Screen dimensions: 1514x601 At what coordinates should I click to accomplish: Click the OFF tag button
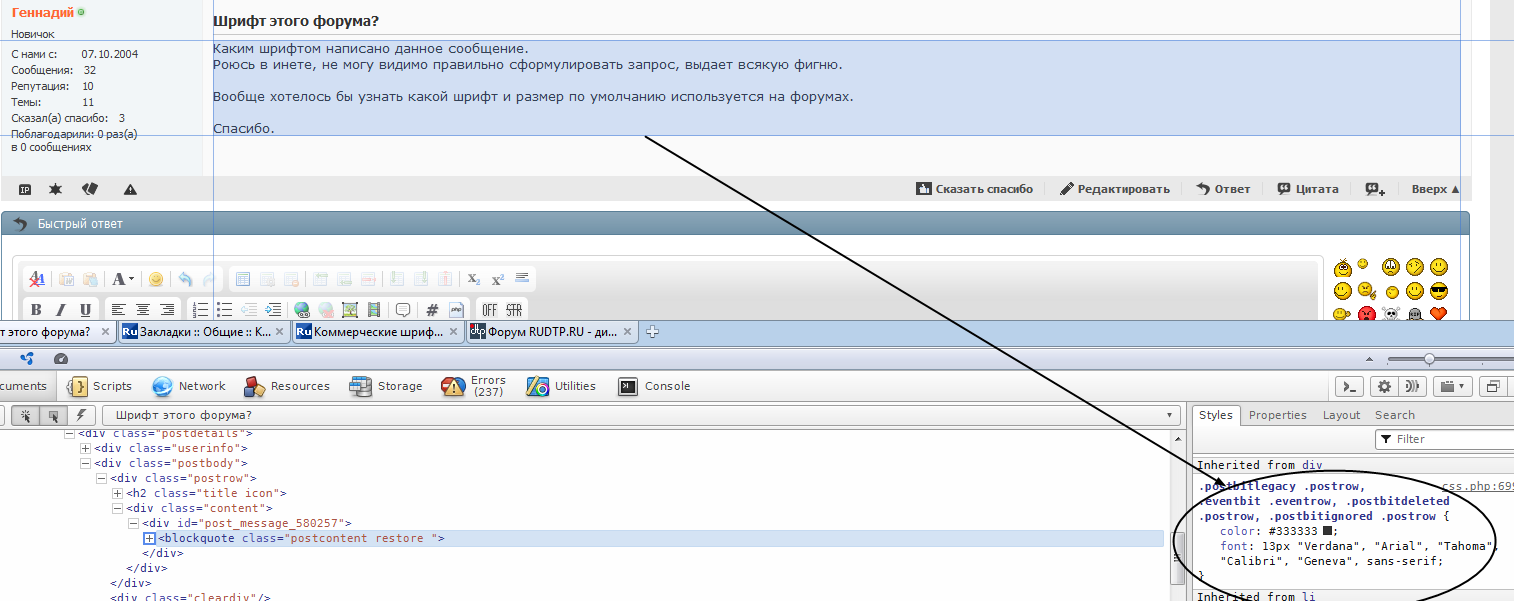489,310
